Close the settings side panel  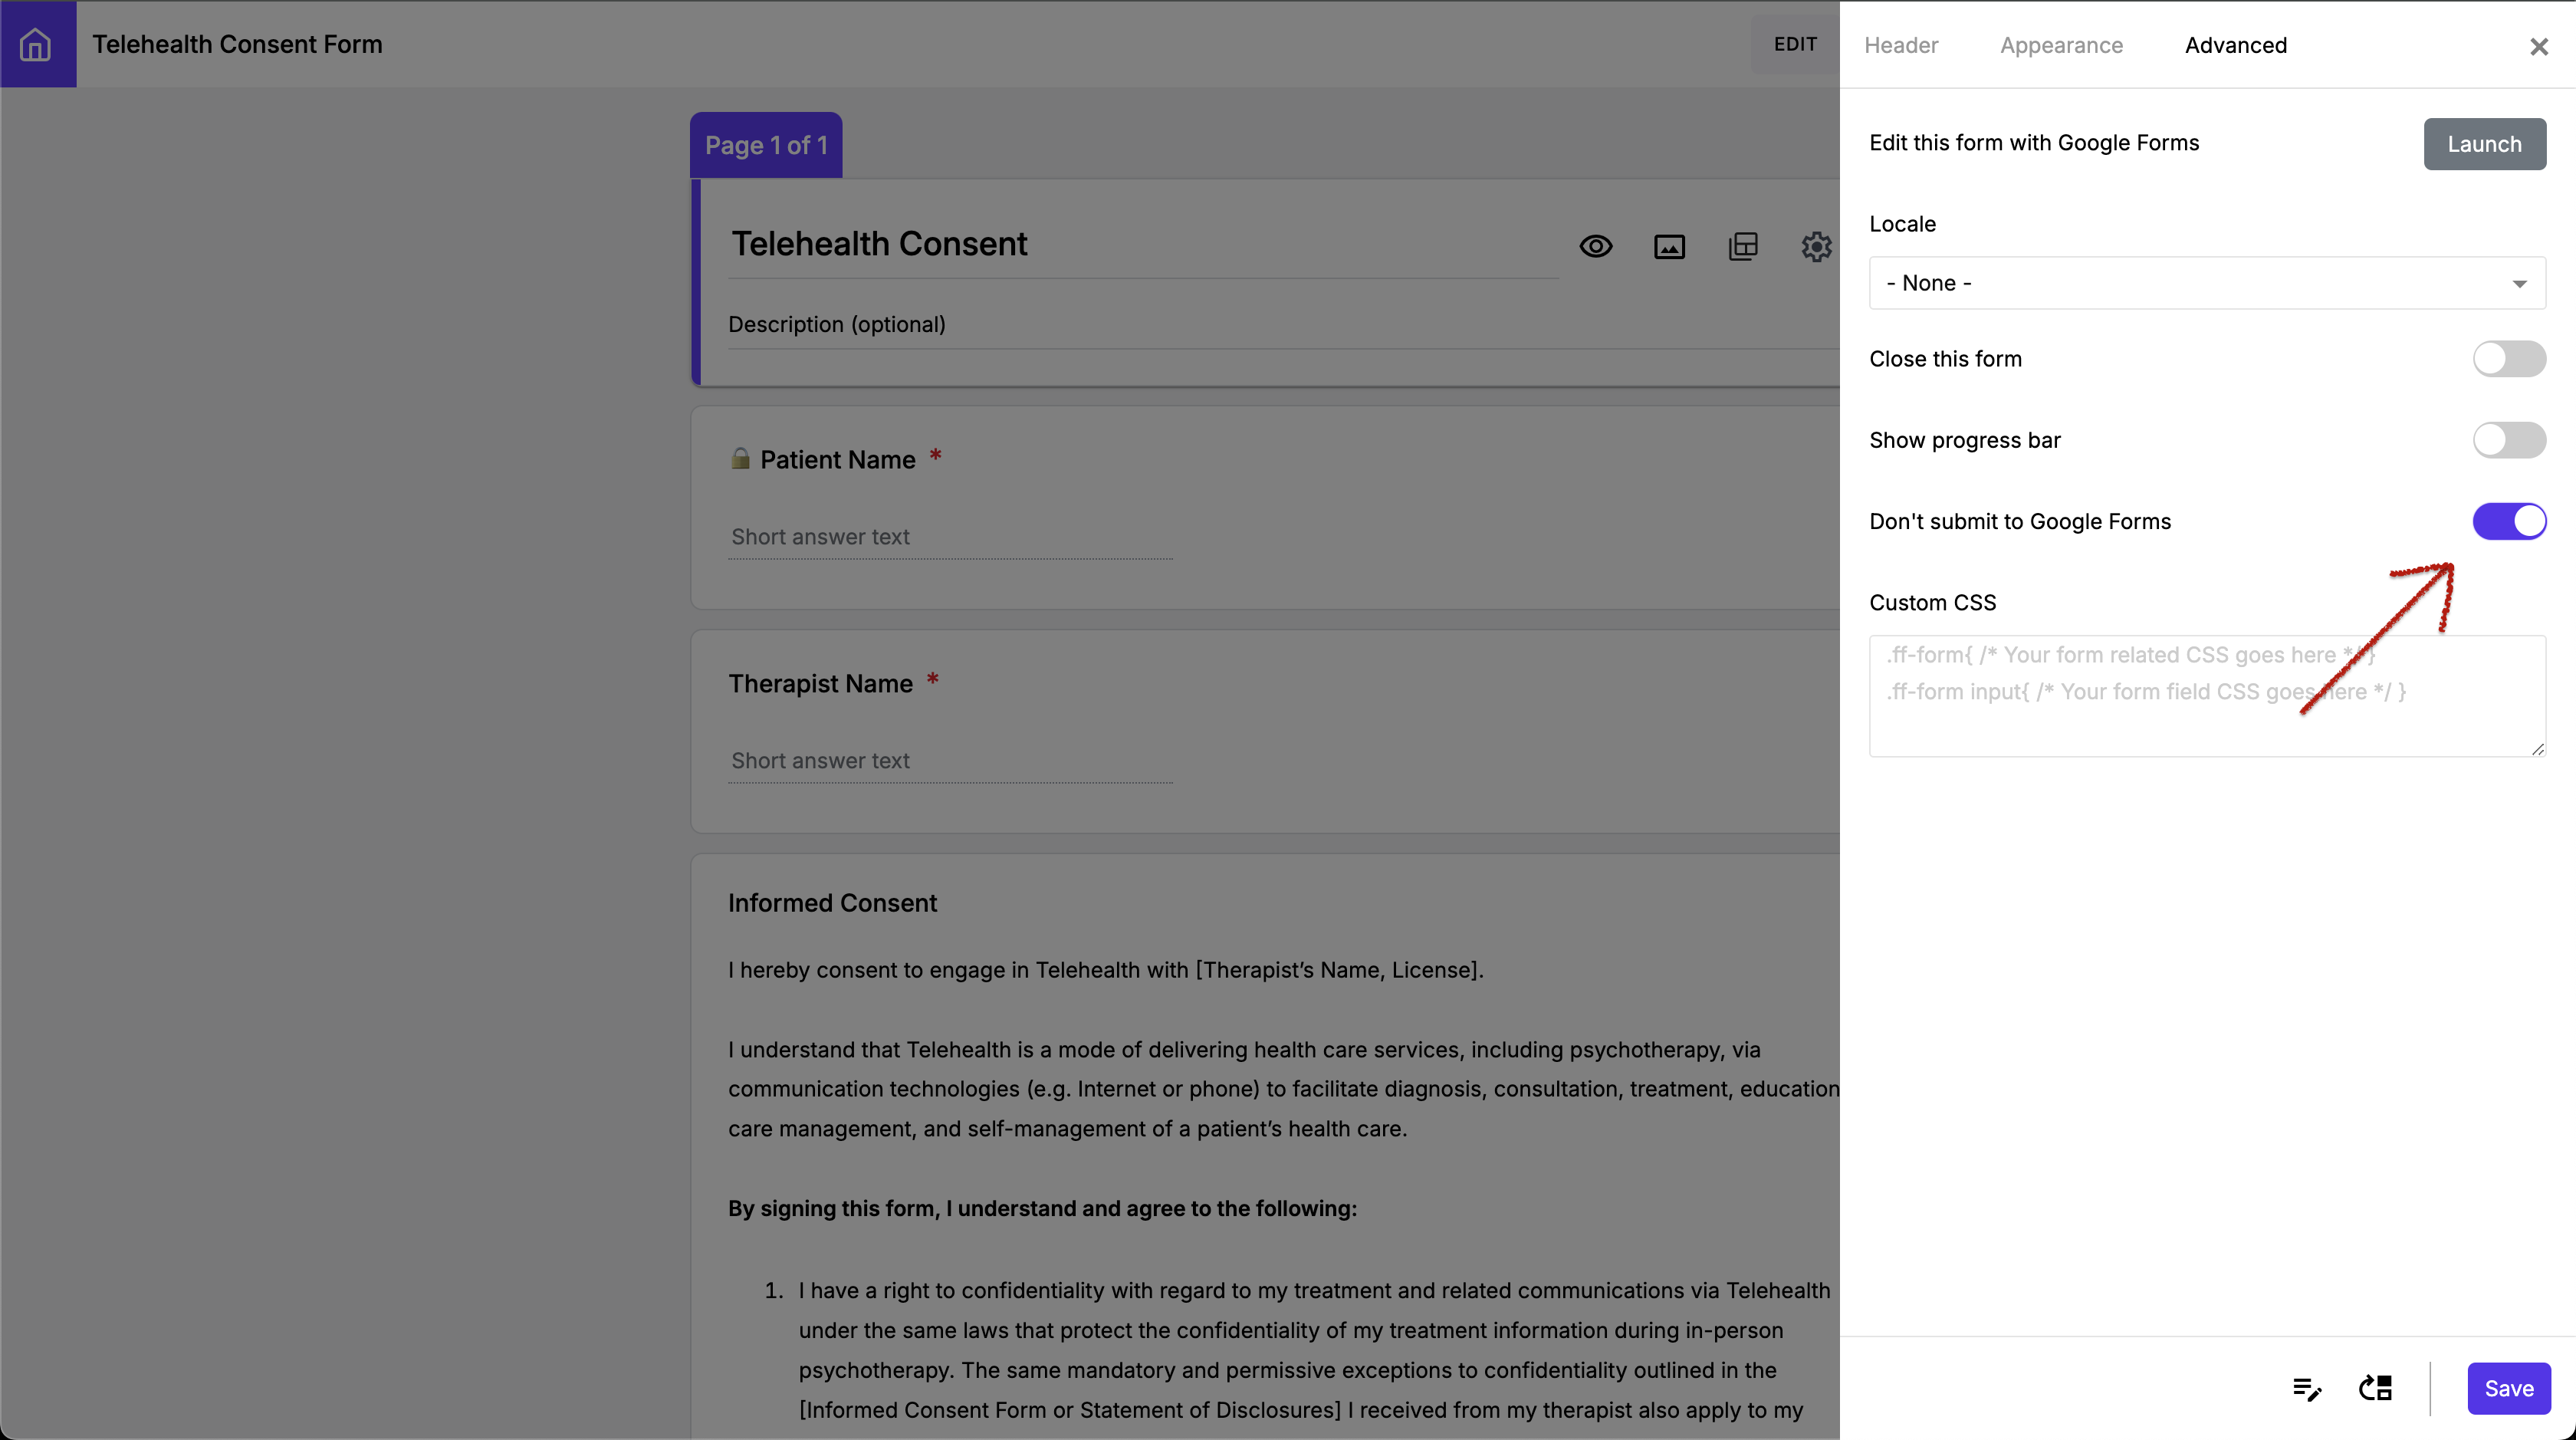pos(2538,46)
